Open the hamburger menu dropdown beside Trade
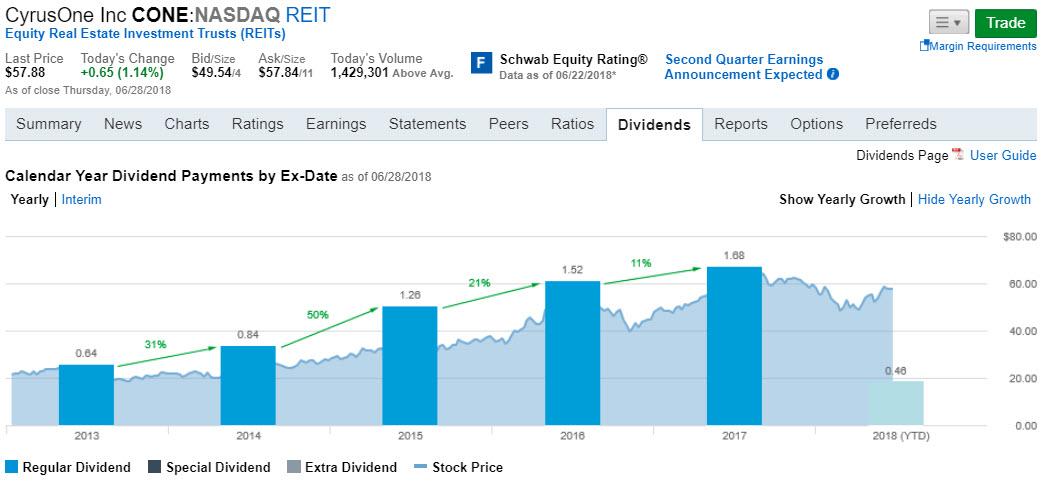Screen dimensions: 1042x482 948,23
